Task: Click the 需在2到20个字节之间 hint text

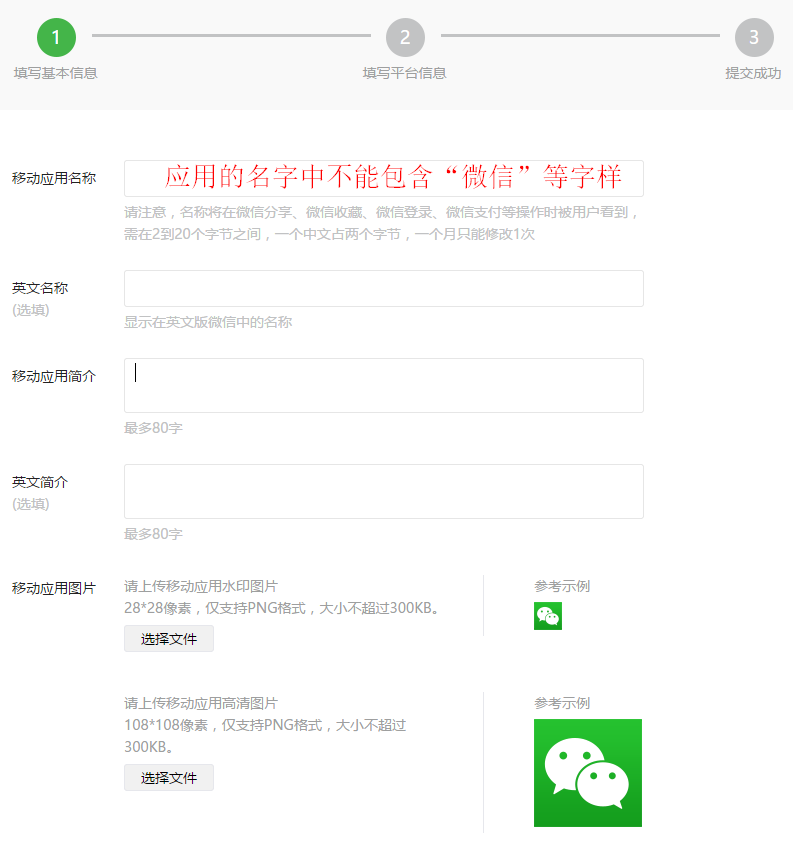Action: click(x=329, y=234)
